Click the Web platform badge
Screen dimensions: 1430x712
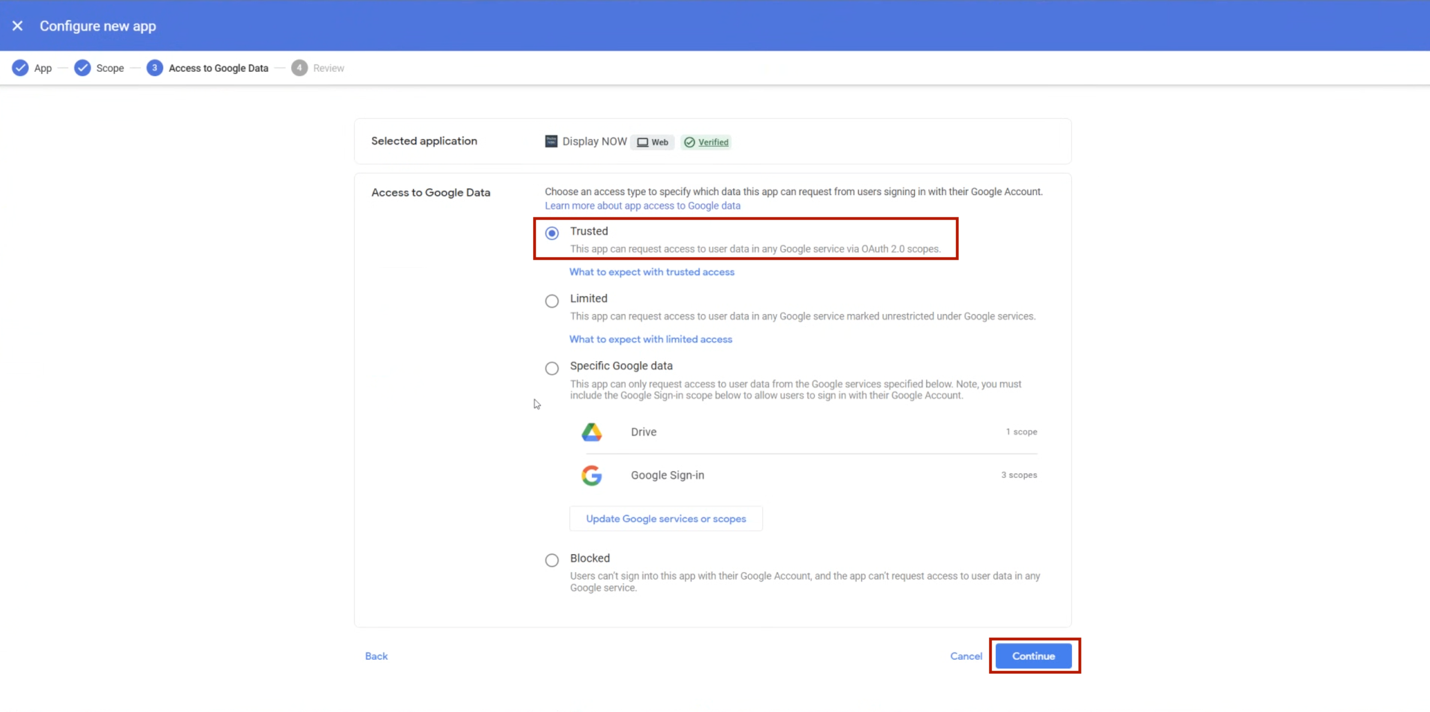pyautogui.click(x=653, y=142)
